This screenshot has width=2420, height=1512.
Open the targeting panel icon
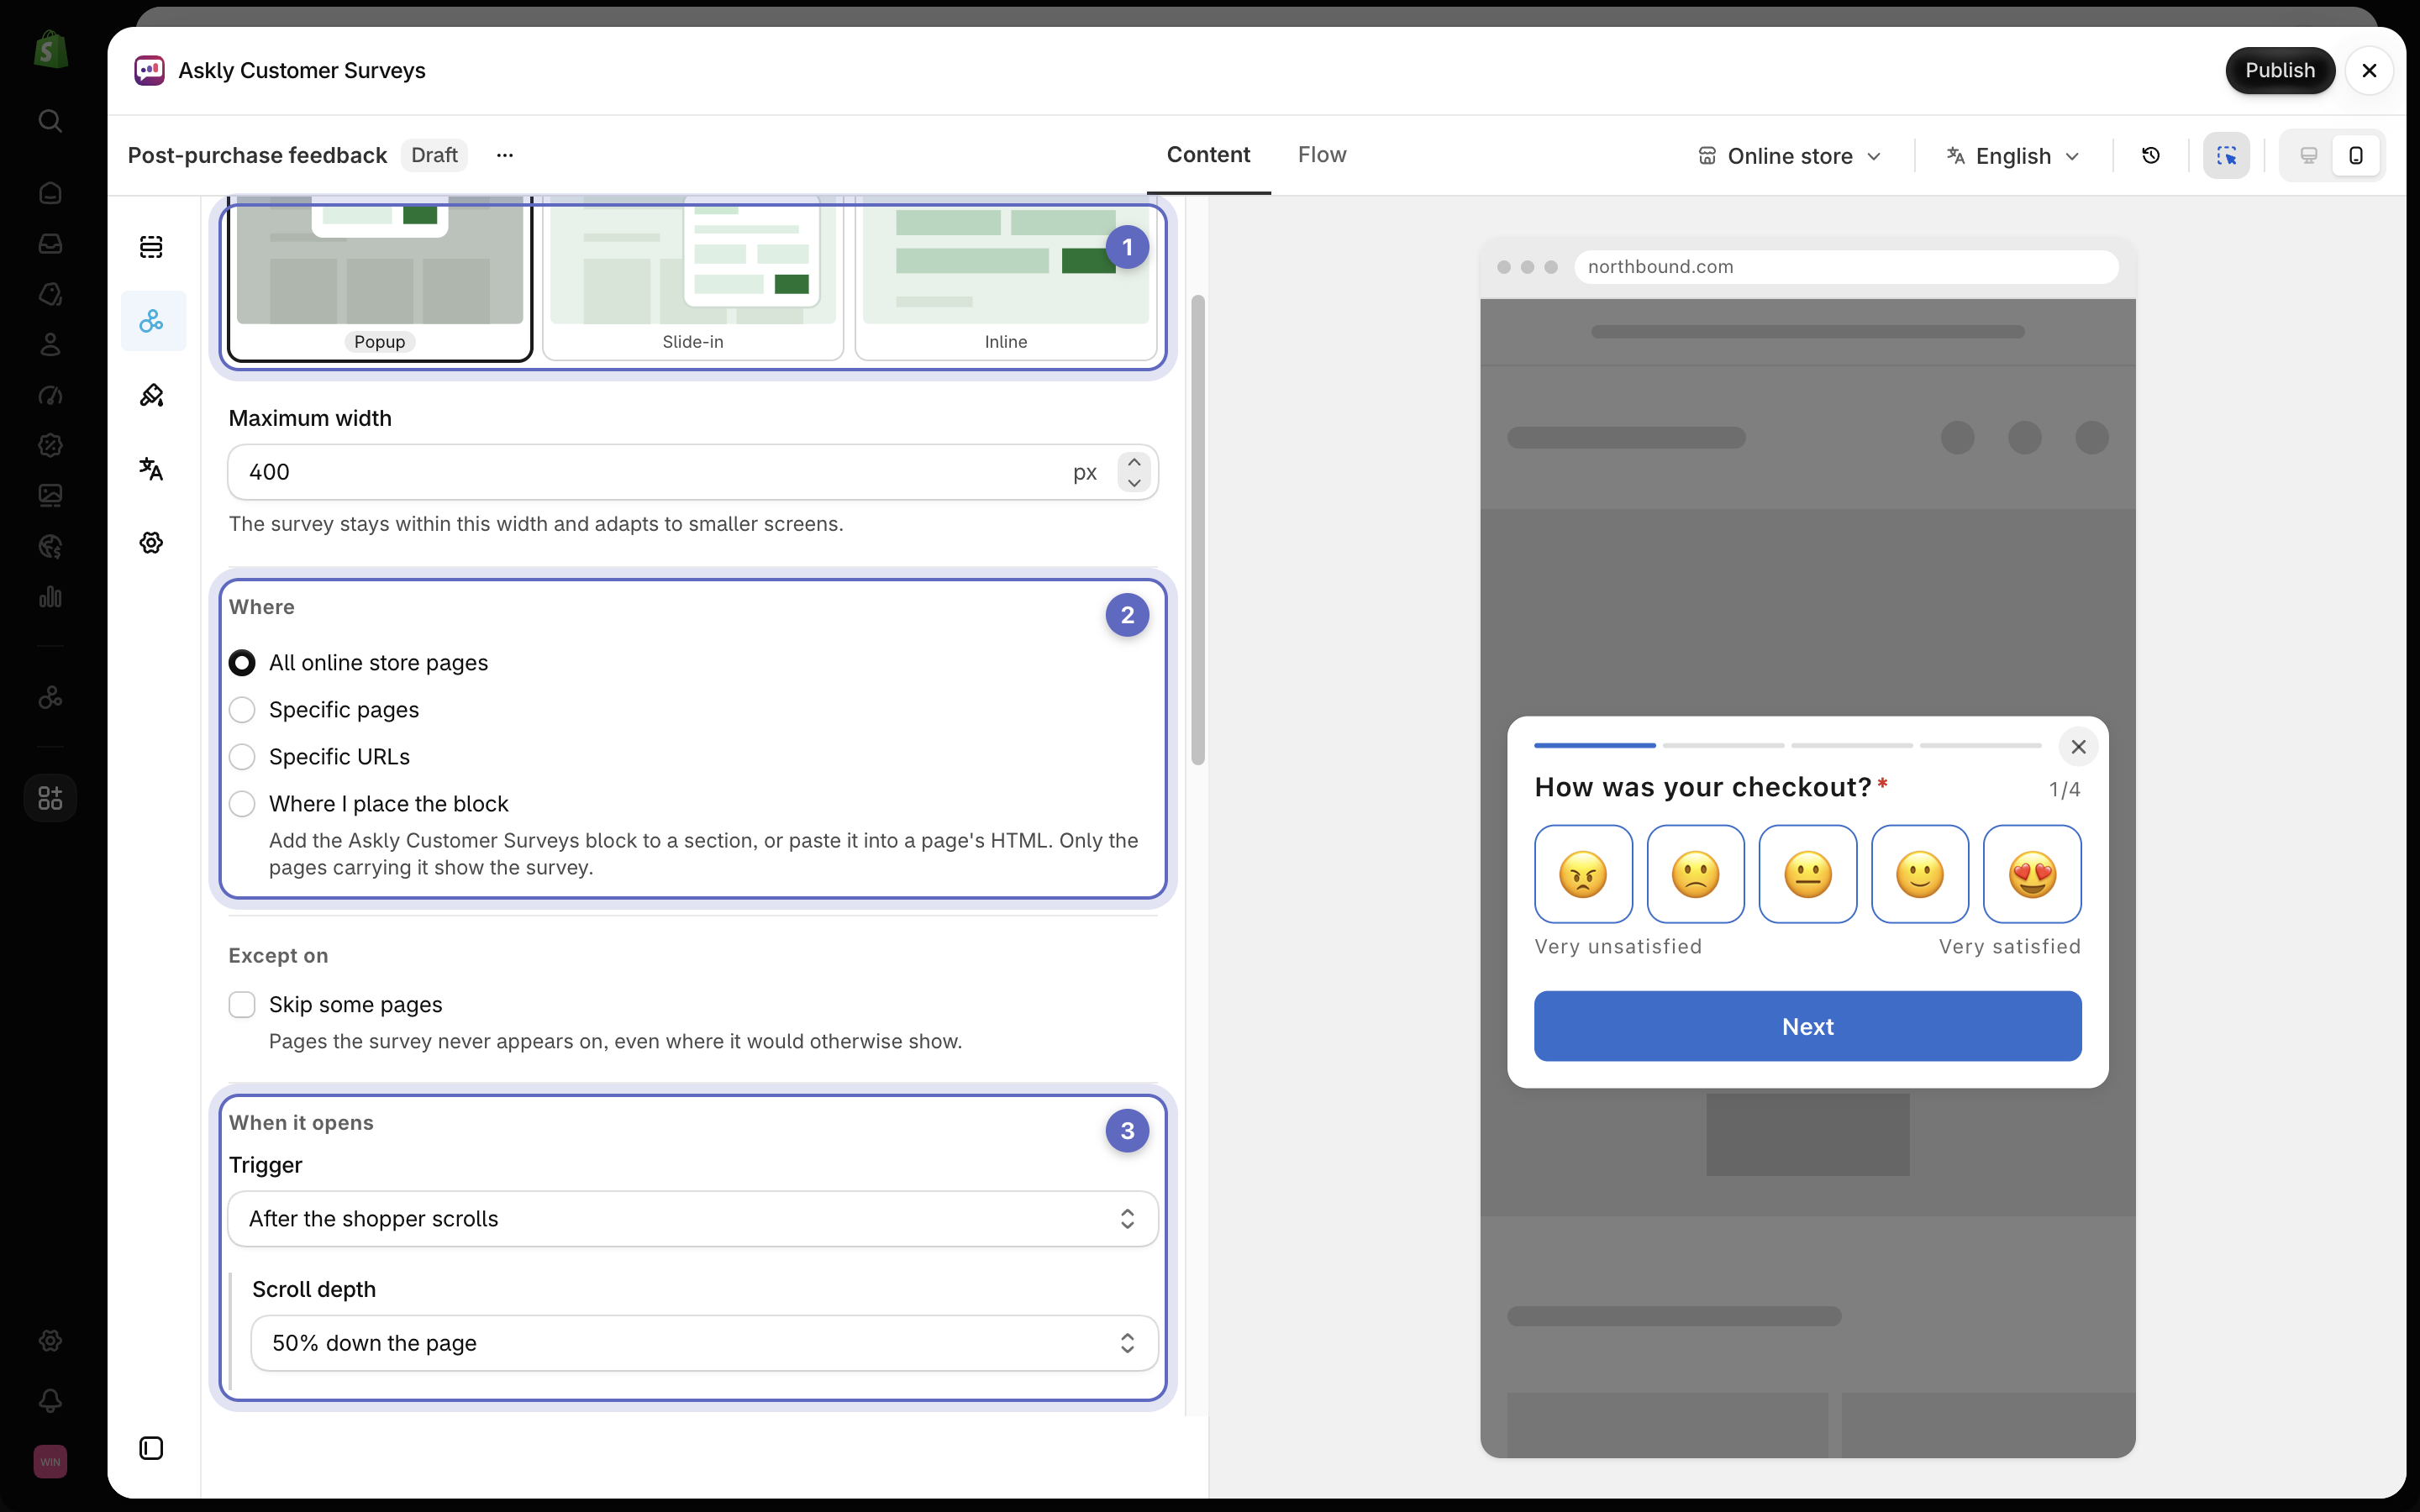click(x=151, y=321)
